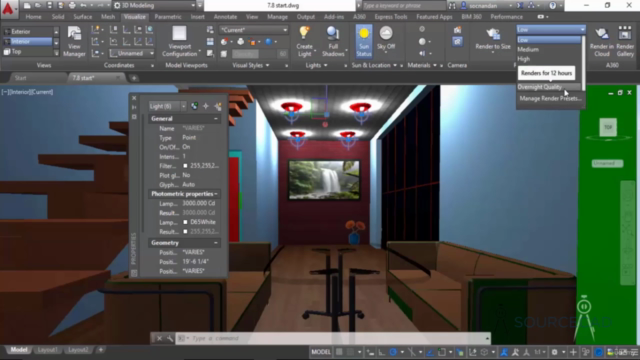640x360 pixels.
Task: Select the Exterior view
Action: (27, 31)
